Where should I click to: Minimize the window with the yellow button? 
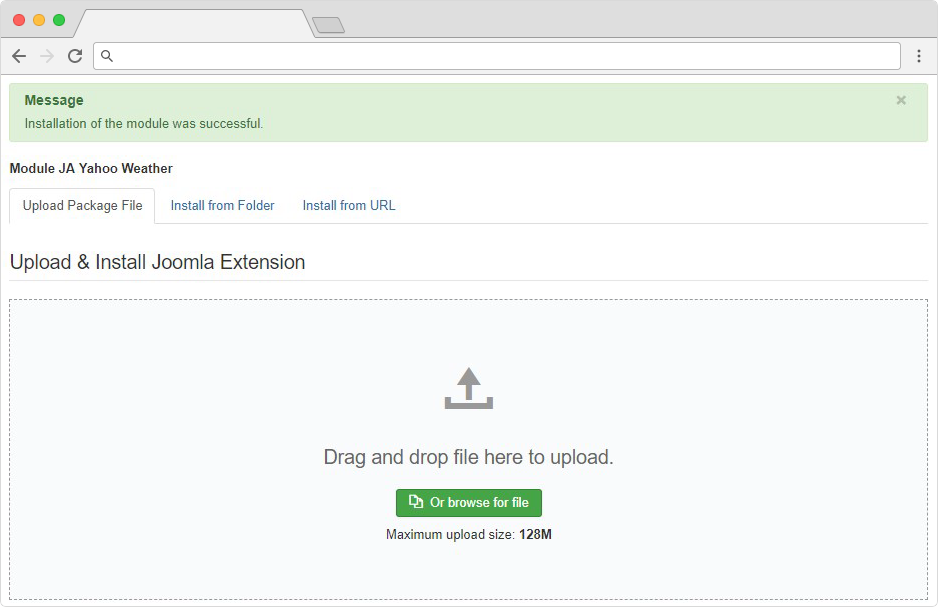tap(39, 20)
